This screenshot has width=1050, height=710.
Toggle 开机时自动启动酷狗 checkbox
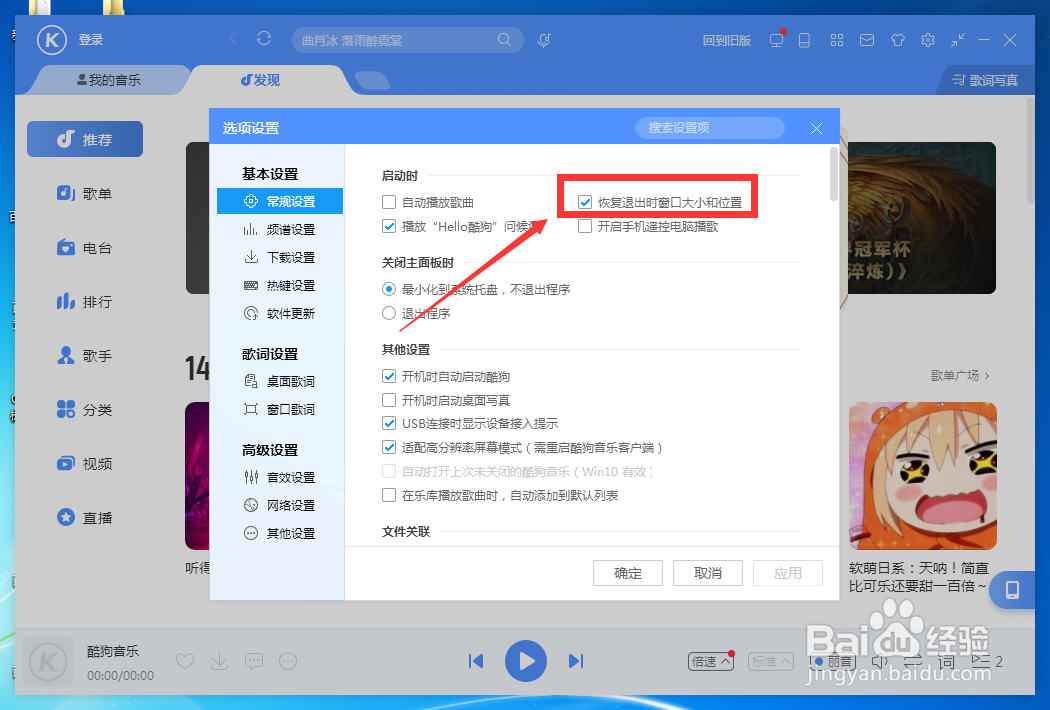[388, 376]
